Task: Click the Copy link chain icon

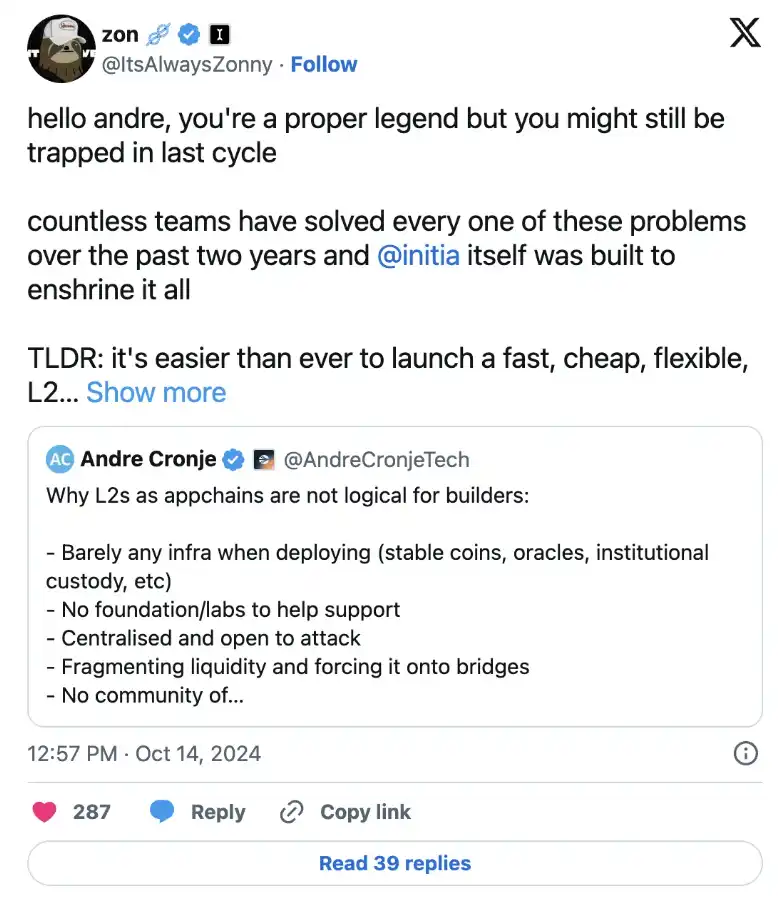Action: tap(292, 812)
